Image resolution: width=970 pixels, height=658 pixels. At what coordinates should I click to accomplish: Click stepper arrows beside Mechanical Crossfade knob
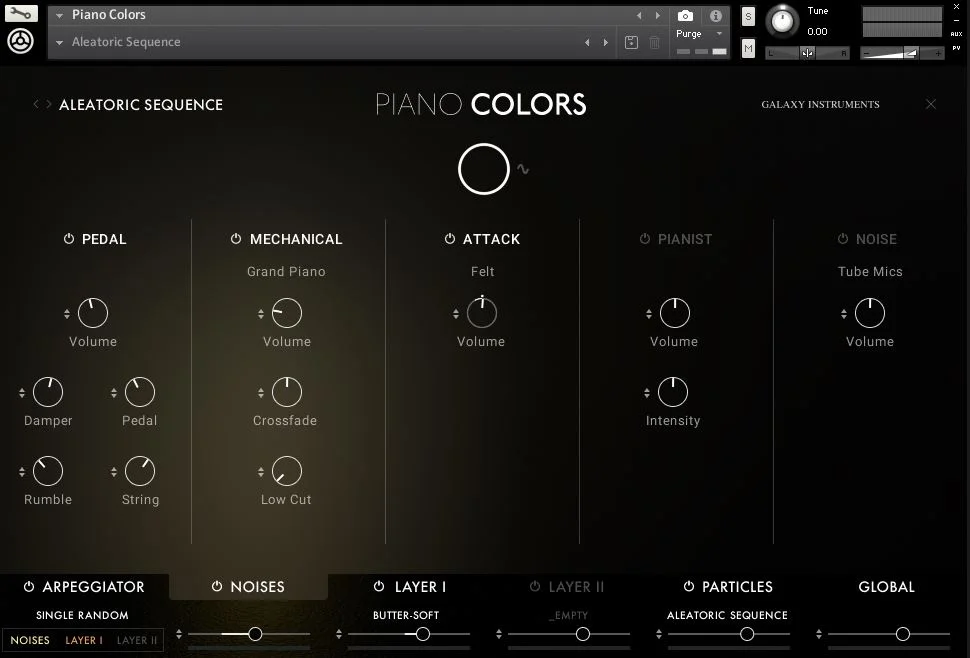[261, 393]
